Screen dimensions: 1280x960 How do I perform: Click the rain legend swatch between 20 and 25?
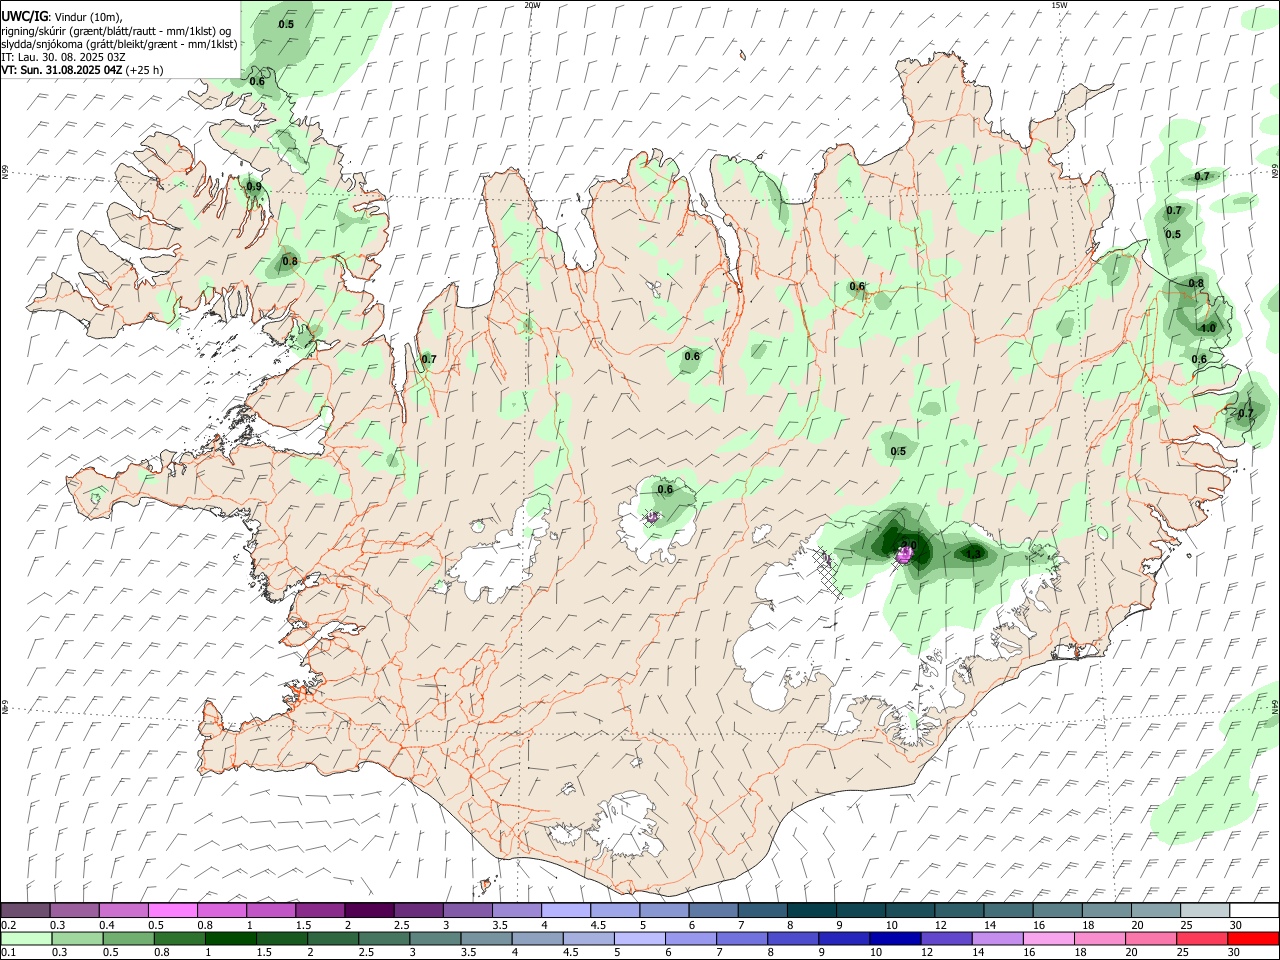[1150, 938]
